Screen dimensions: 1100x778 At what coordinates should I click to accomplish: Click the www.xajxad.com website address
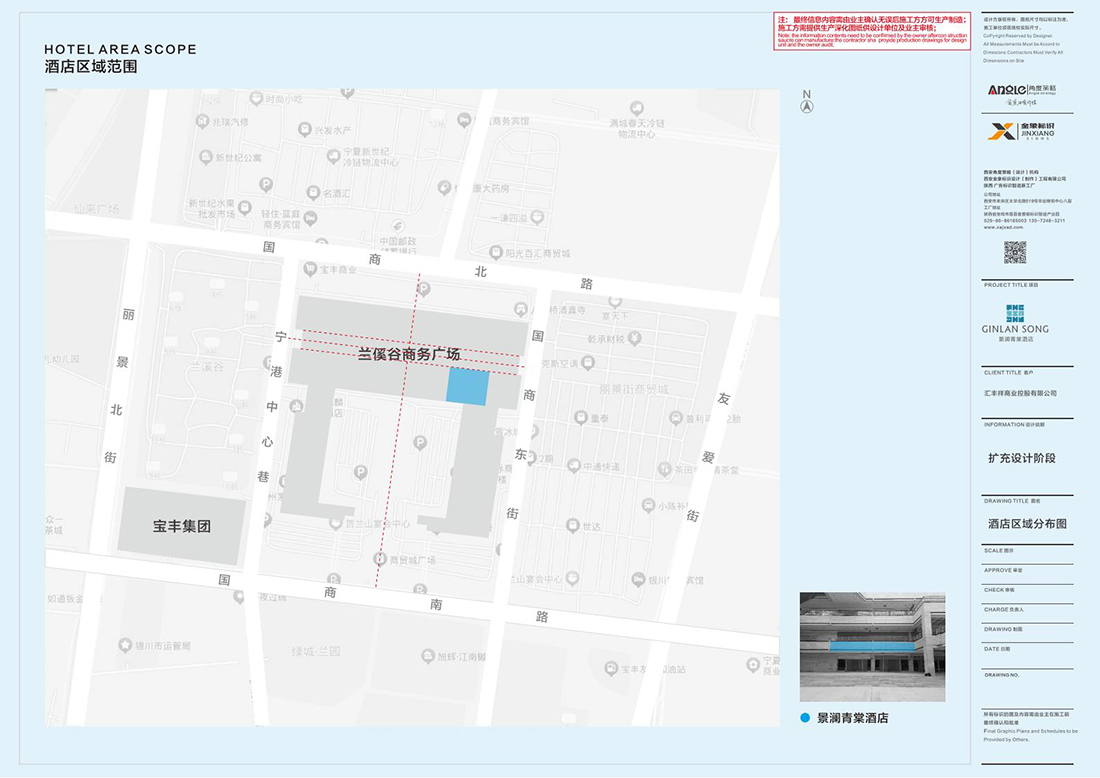click(x=1003, y=227)
